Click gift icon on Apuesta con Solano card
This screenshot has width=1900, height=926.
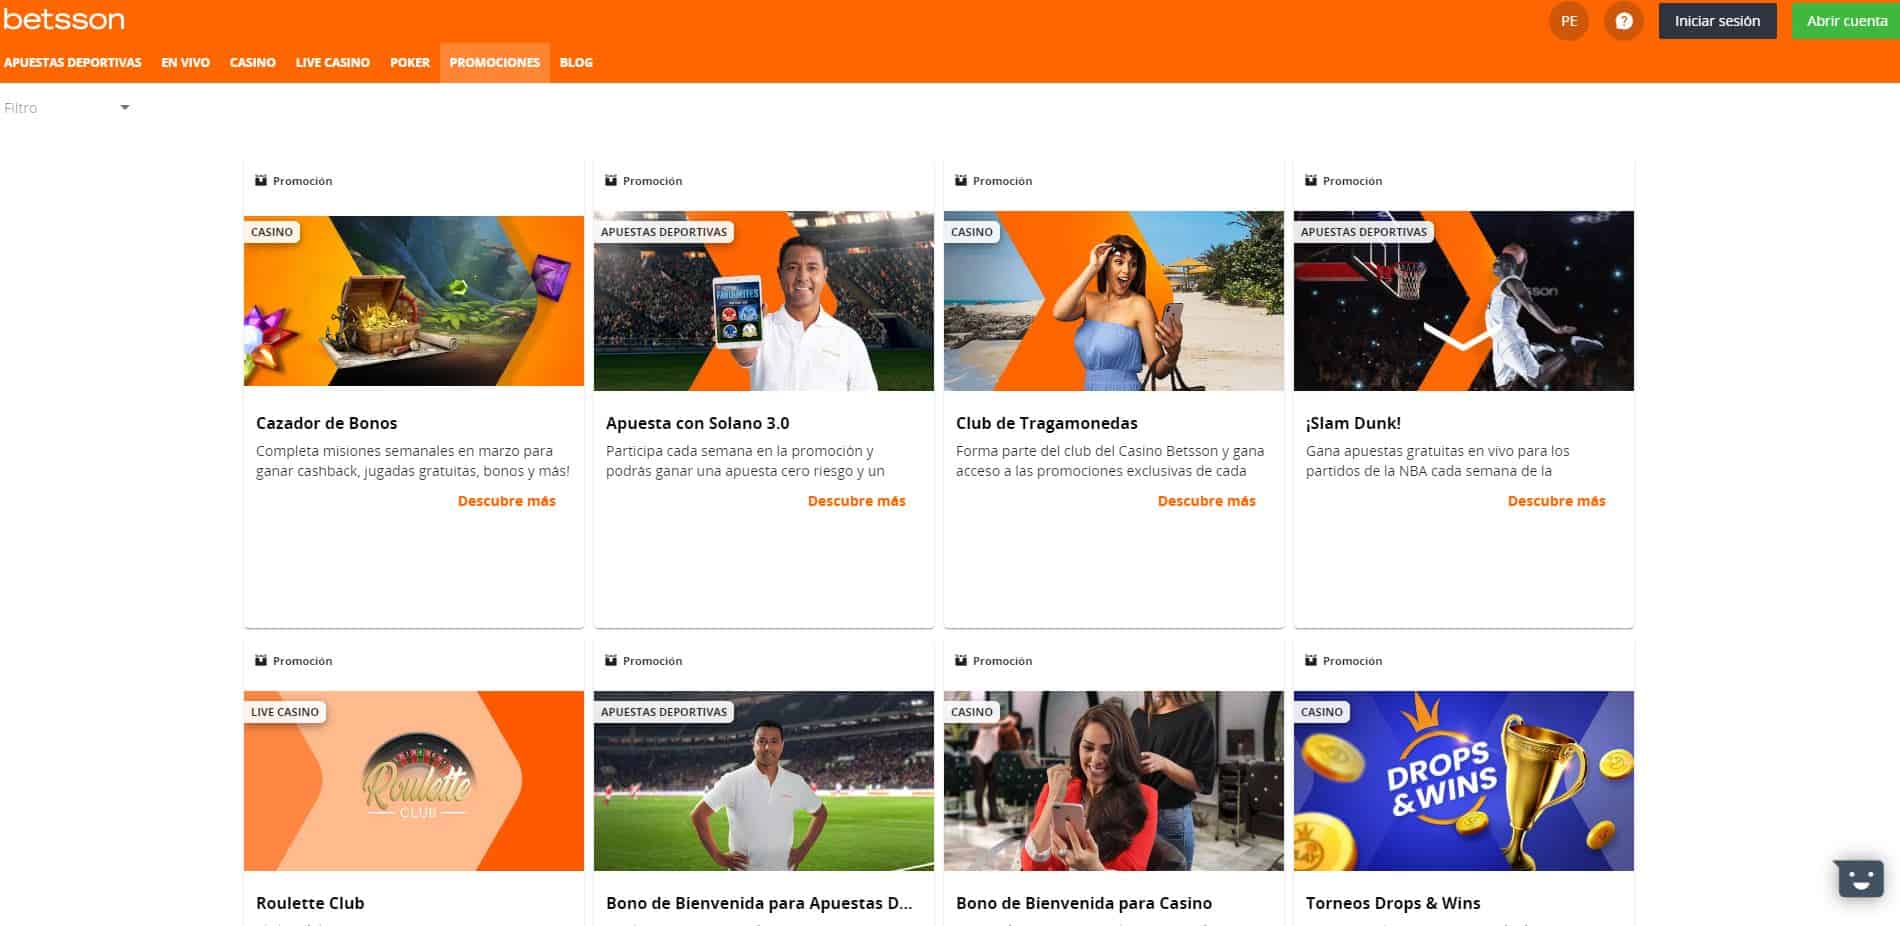click(x=611, y=181)
